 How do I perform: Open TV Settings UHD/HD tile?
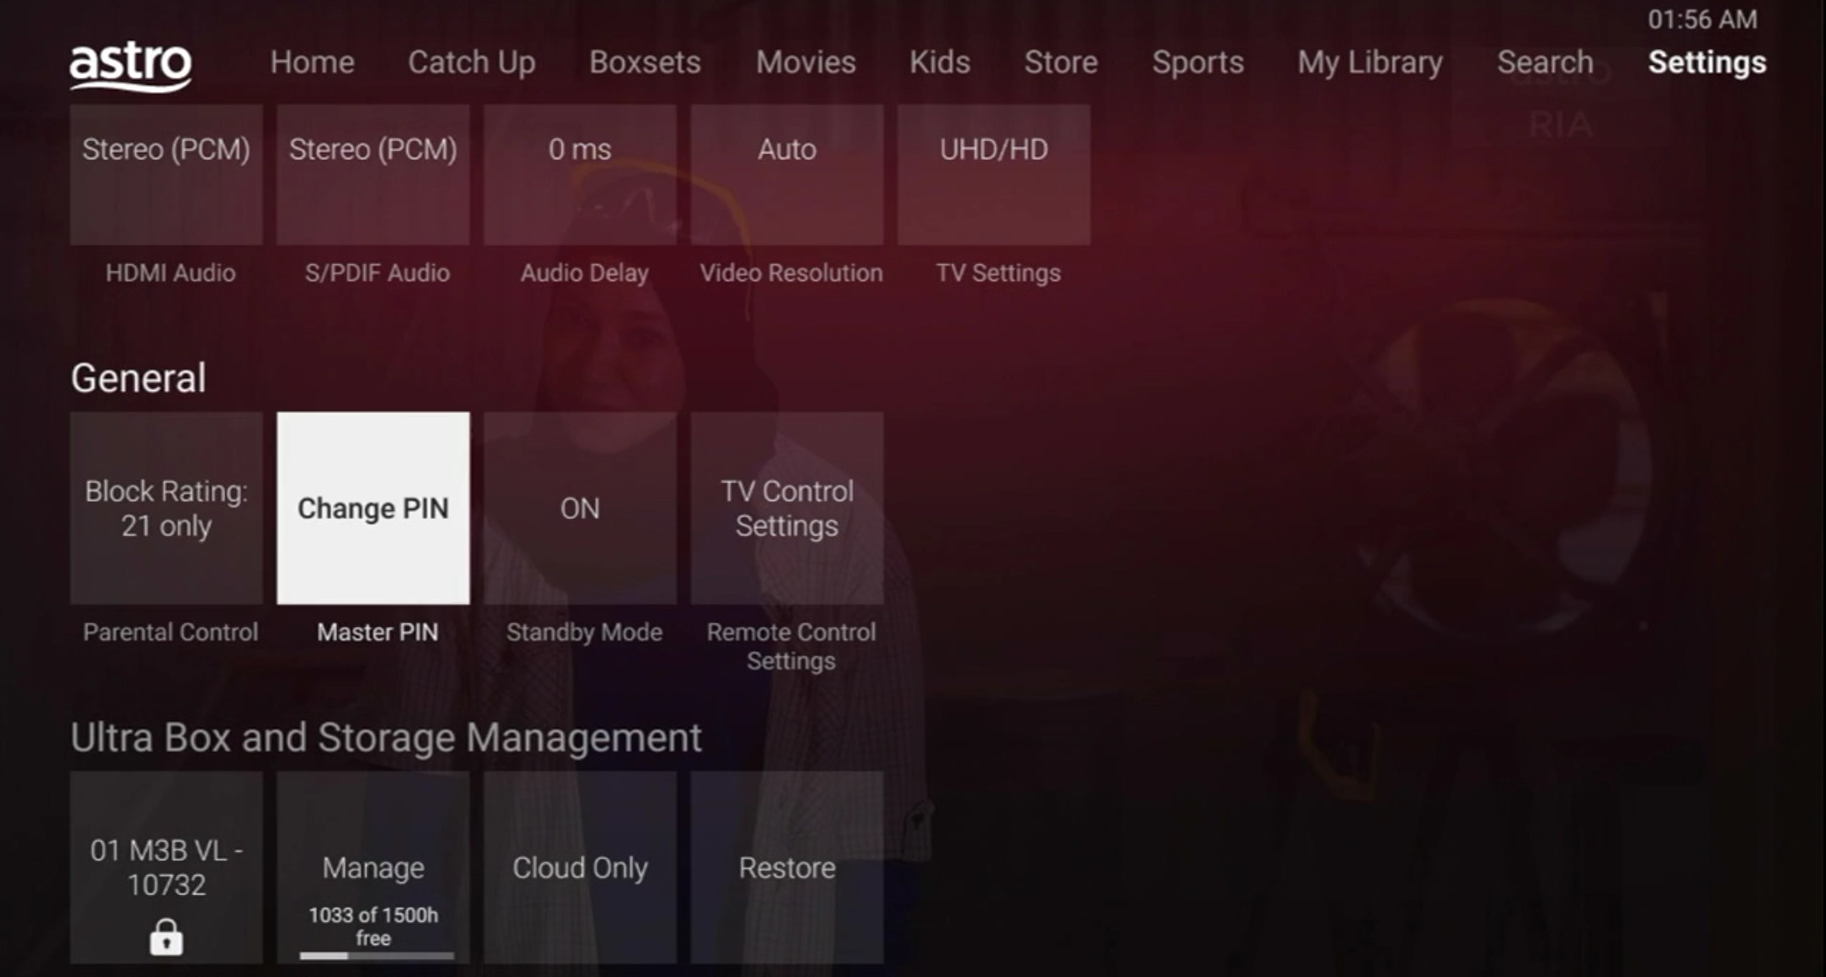point(994,175)
